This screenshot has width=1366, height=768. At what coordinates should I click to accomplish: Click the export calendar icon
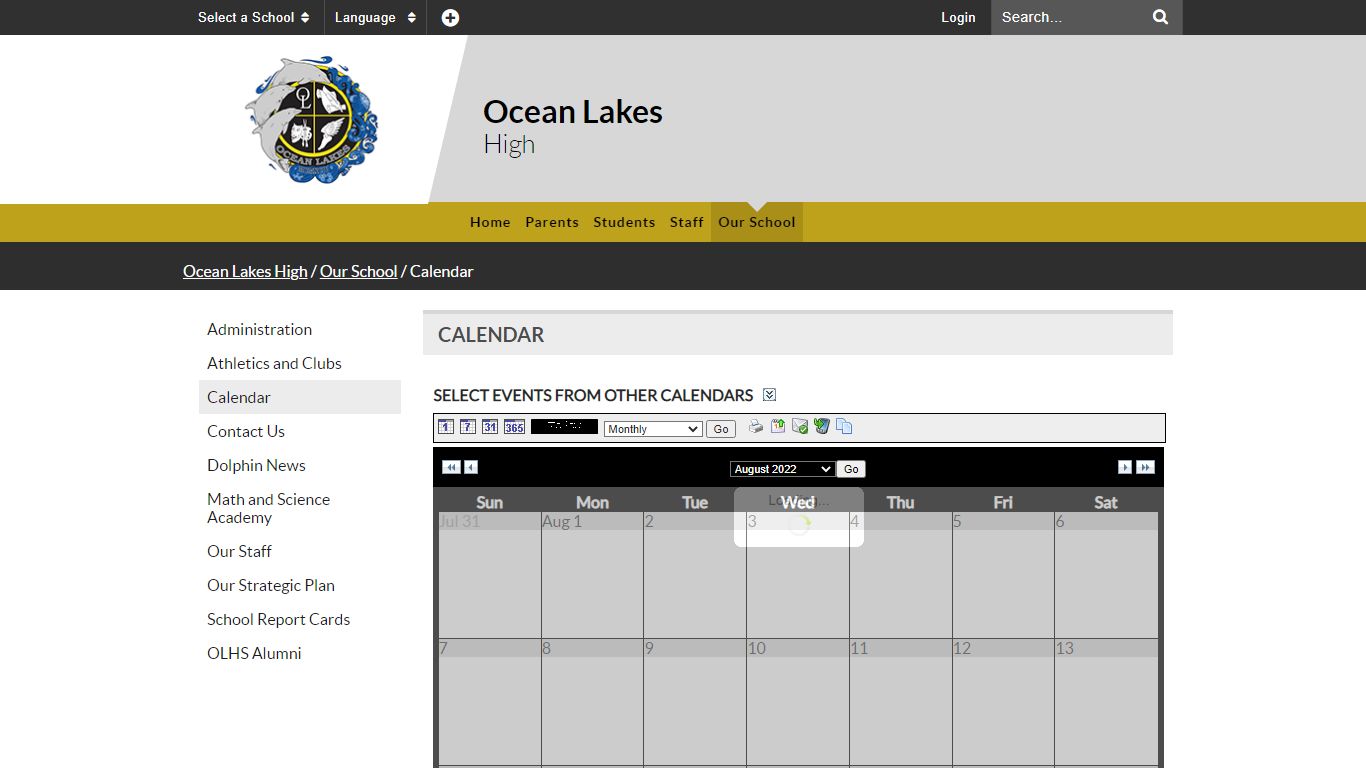[778, 427]
